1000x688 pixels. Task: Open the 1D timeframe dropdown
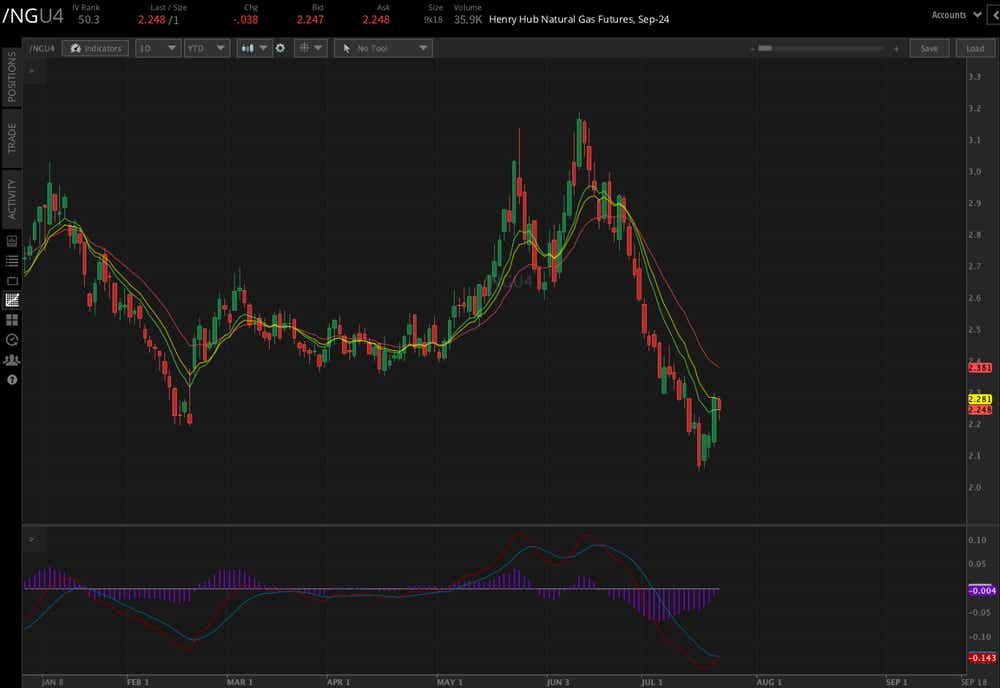[x=157, y=47]
